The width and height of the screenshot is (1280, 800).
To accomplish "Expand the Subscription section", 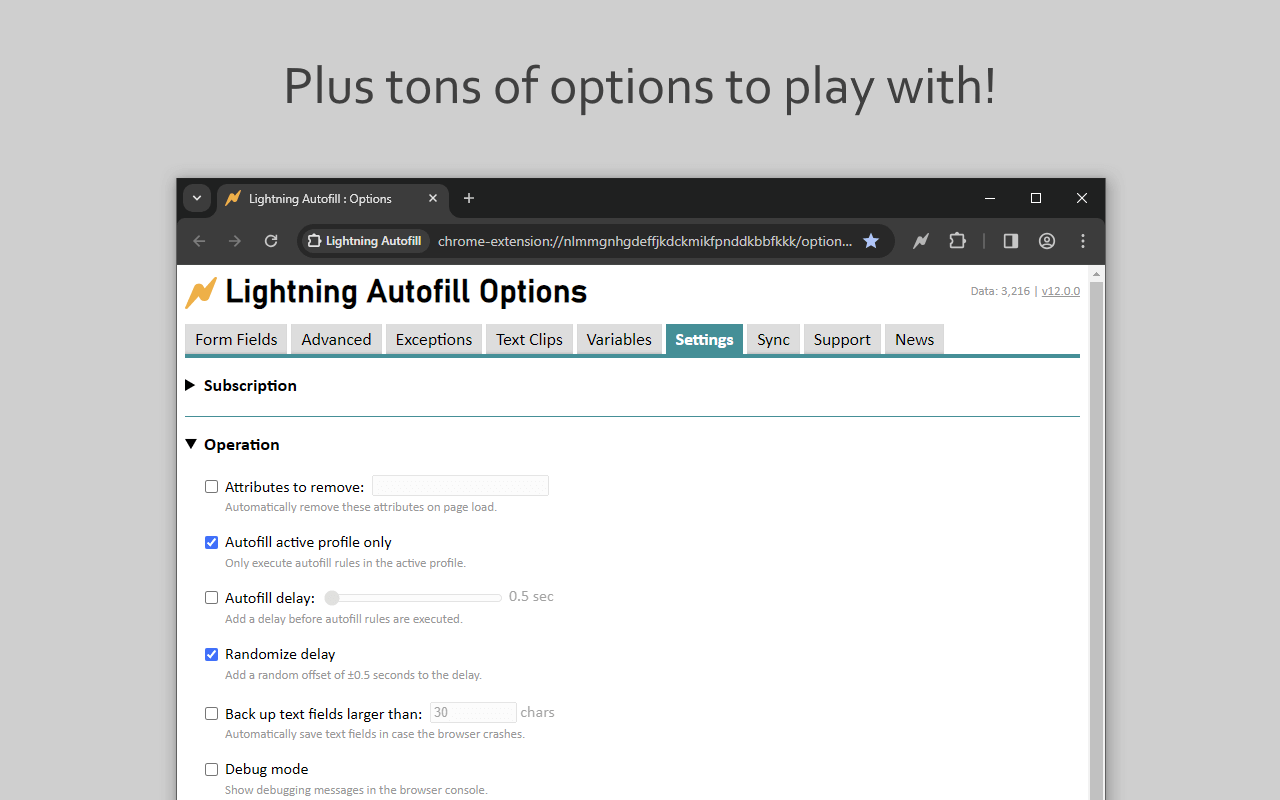I will 241,385.
